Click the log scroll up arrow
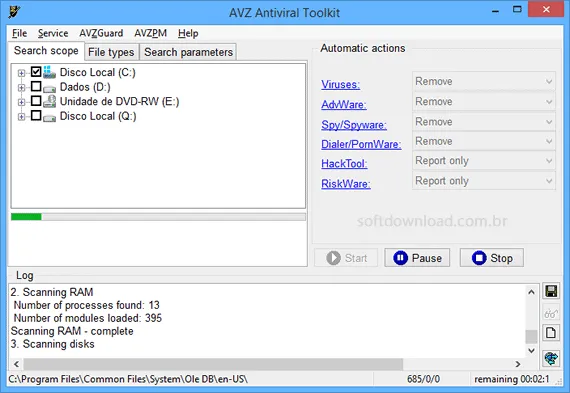The height and width of the screenshot is (393, 570). coord(531,292)
